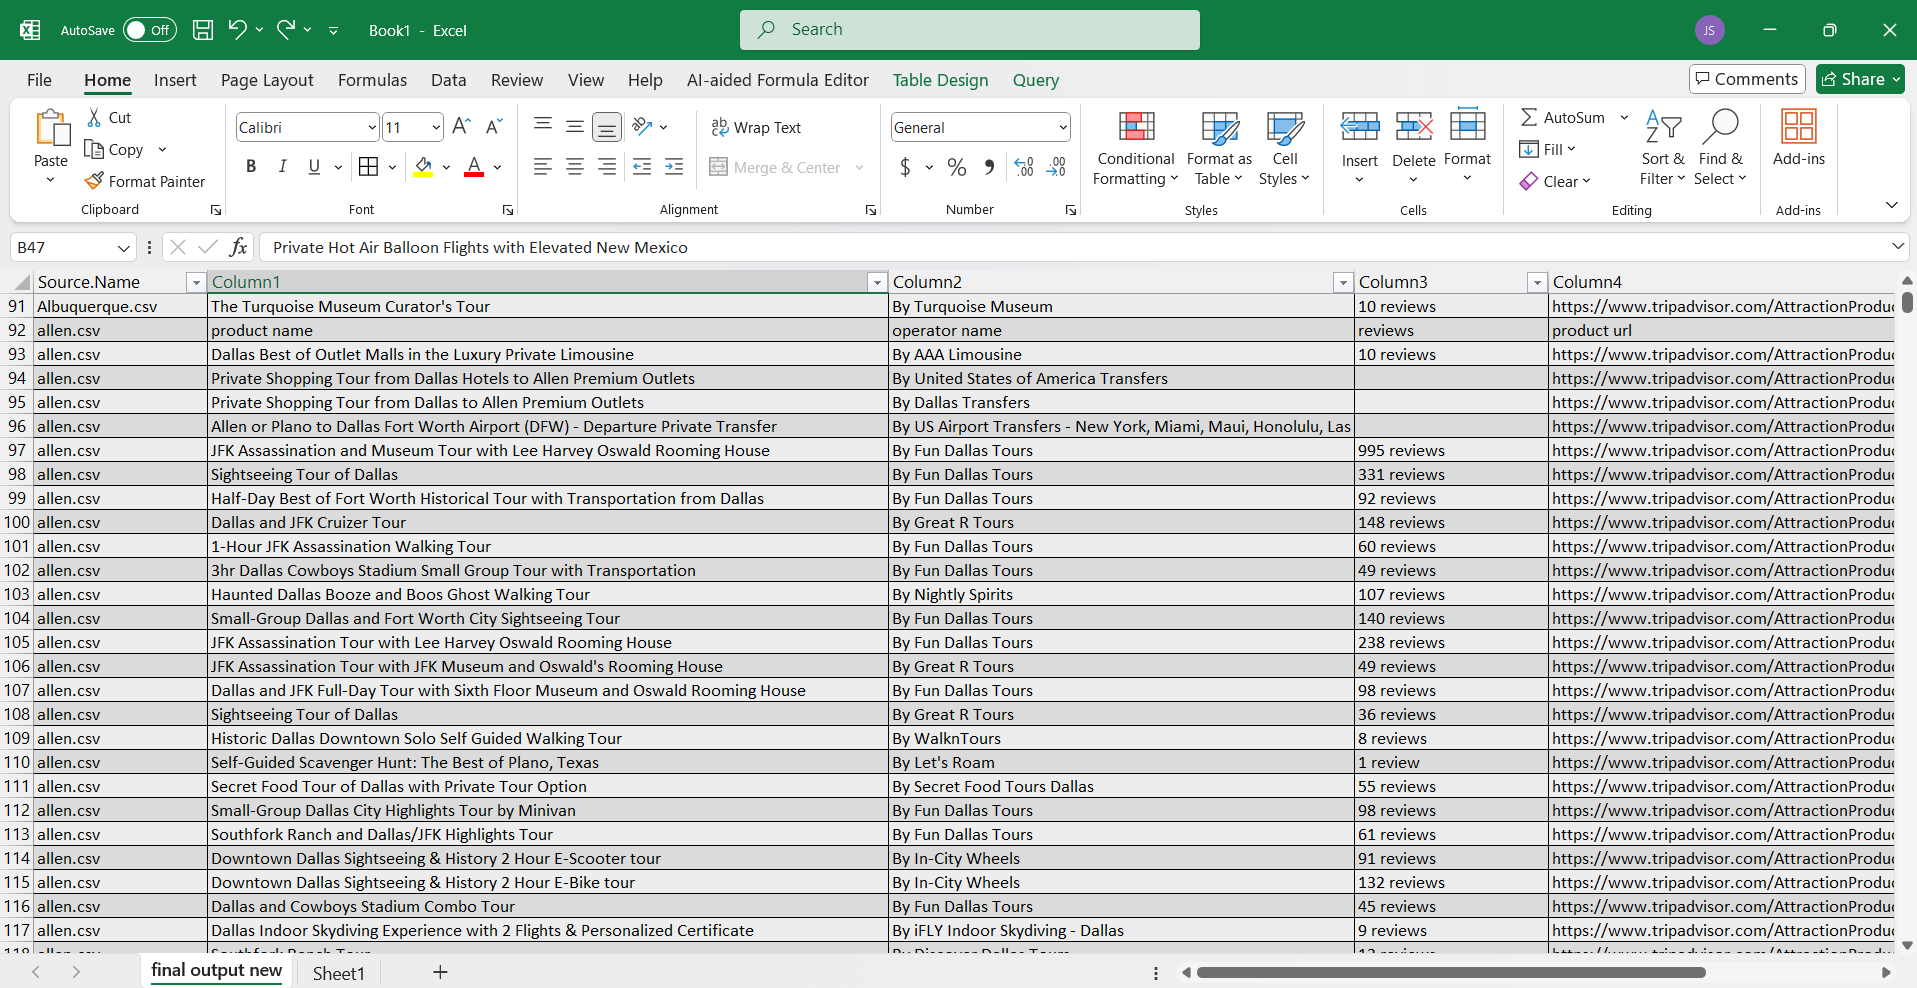1917x988 pixels.
Task: Open Column1 filter dropdown
Action: click(x=877, y=283)
